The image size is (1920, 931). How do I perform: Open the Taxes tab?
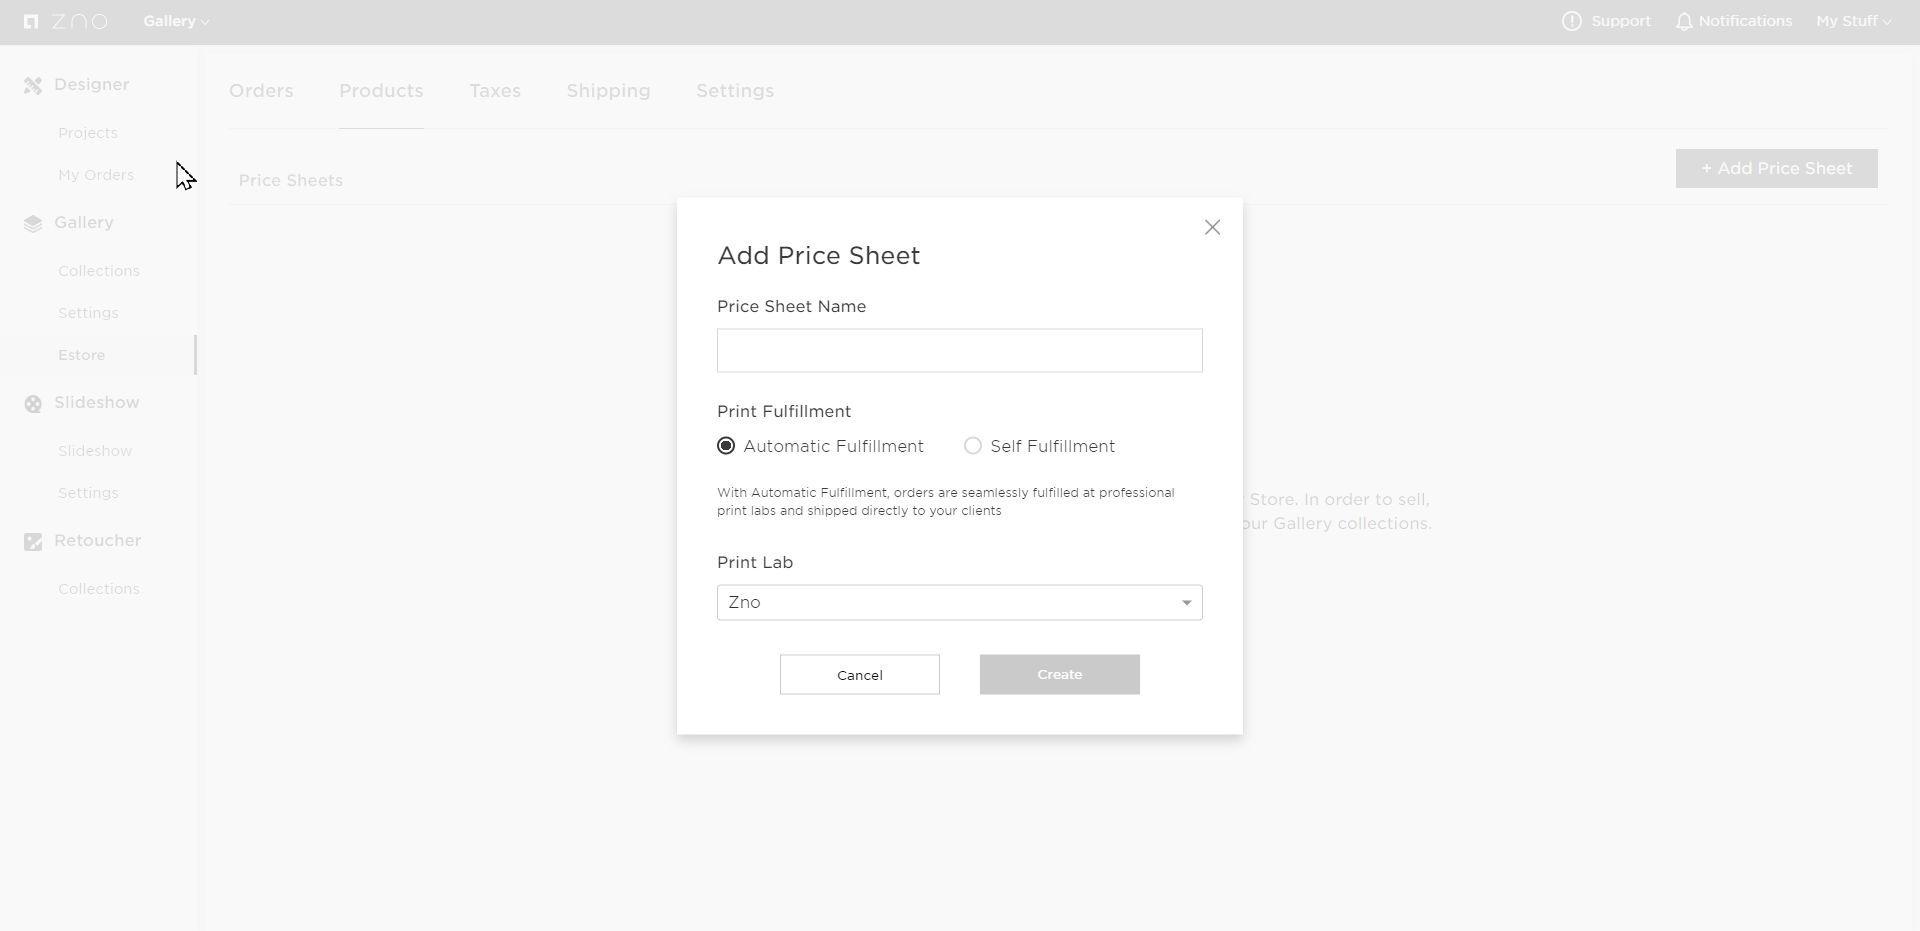495,91
